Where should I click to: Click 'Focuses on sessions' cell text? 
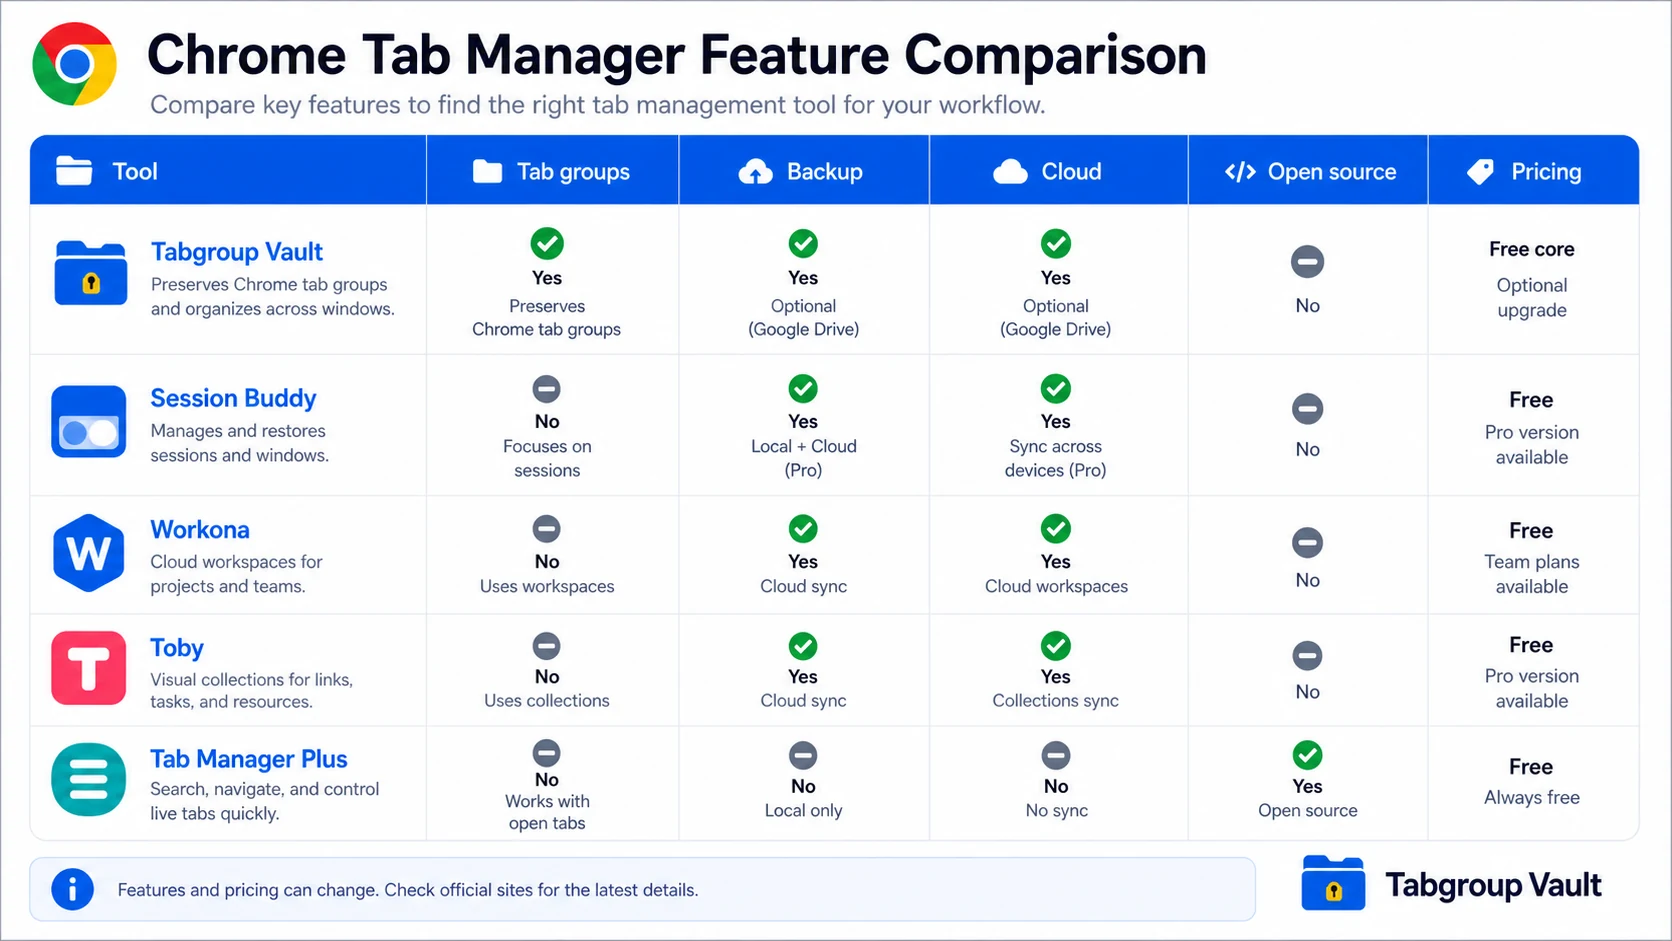(x=547, y=458)
